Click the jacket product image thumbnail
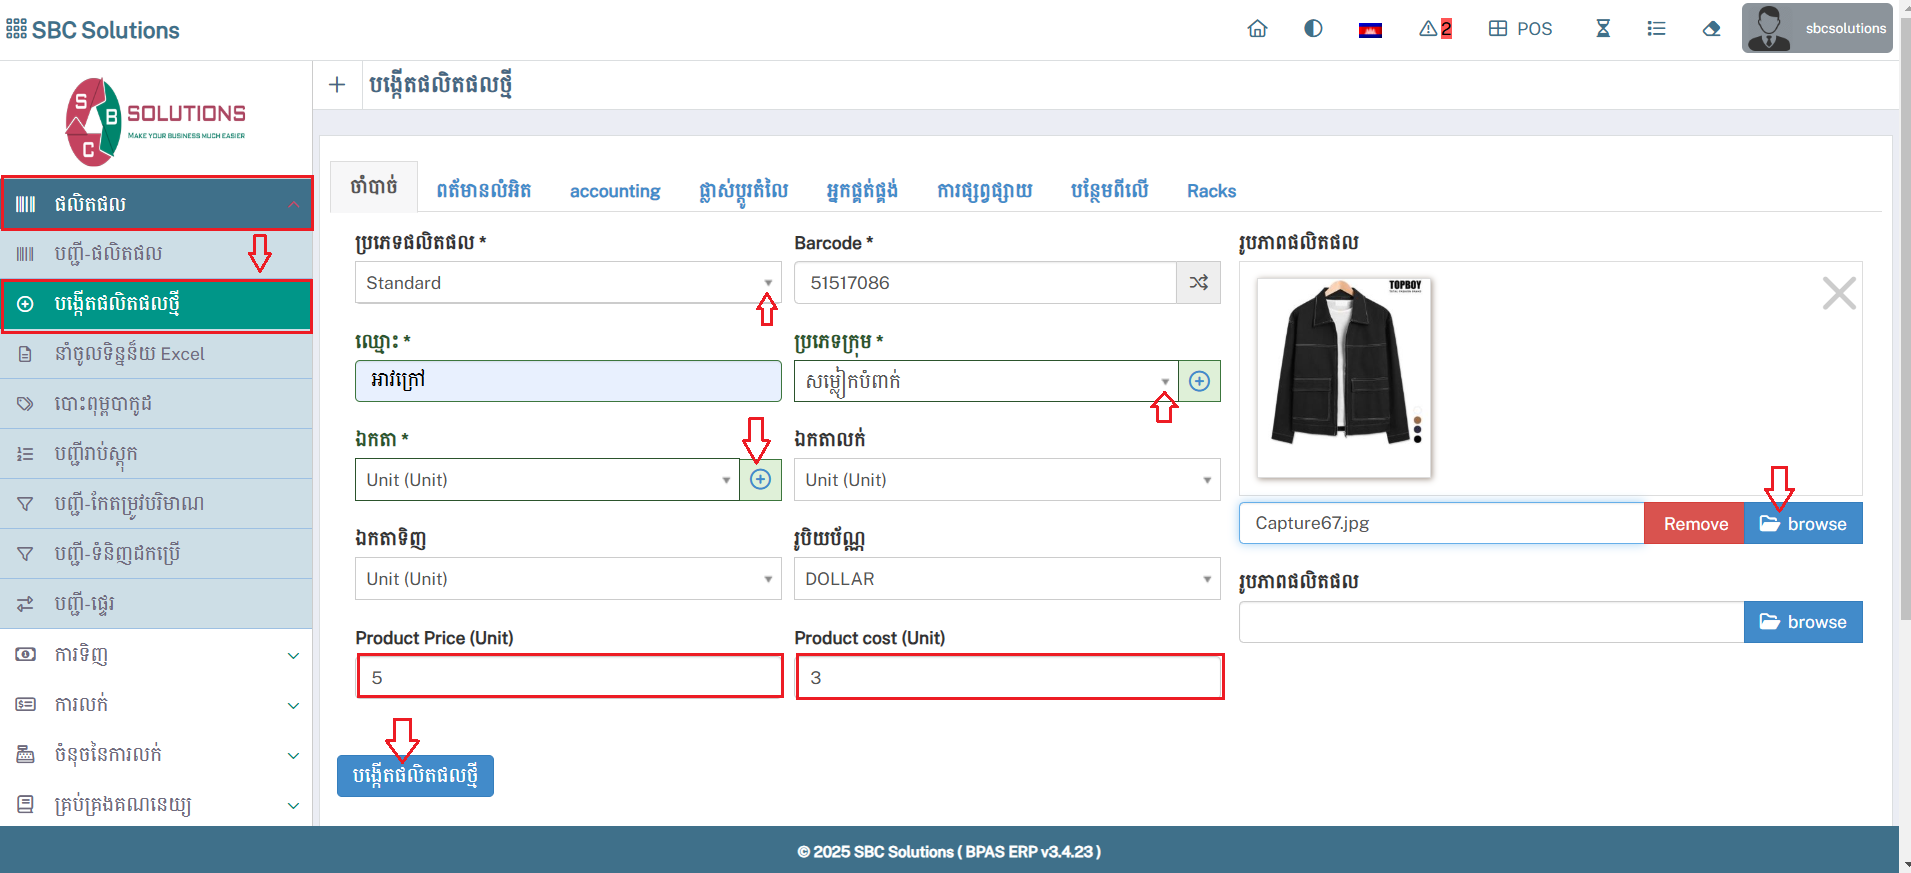1911x873 pixels. 1343,377
